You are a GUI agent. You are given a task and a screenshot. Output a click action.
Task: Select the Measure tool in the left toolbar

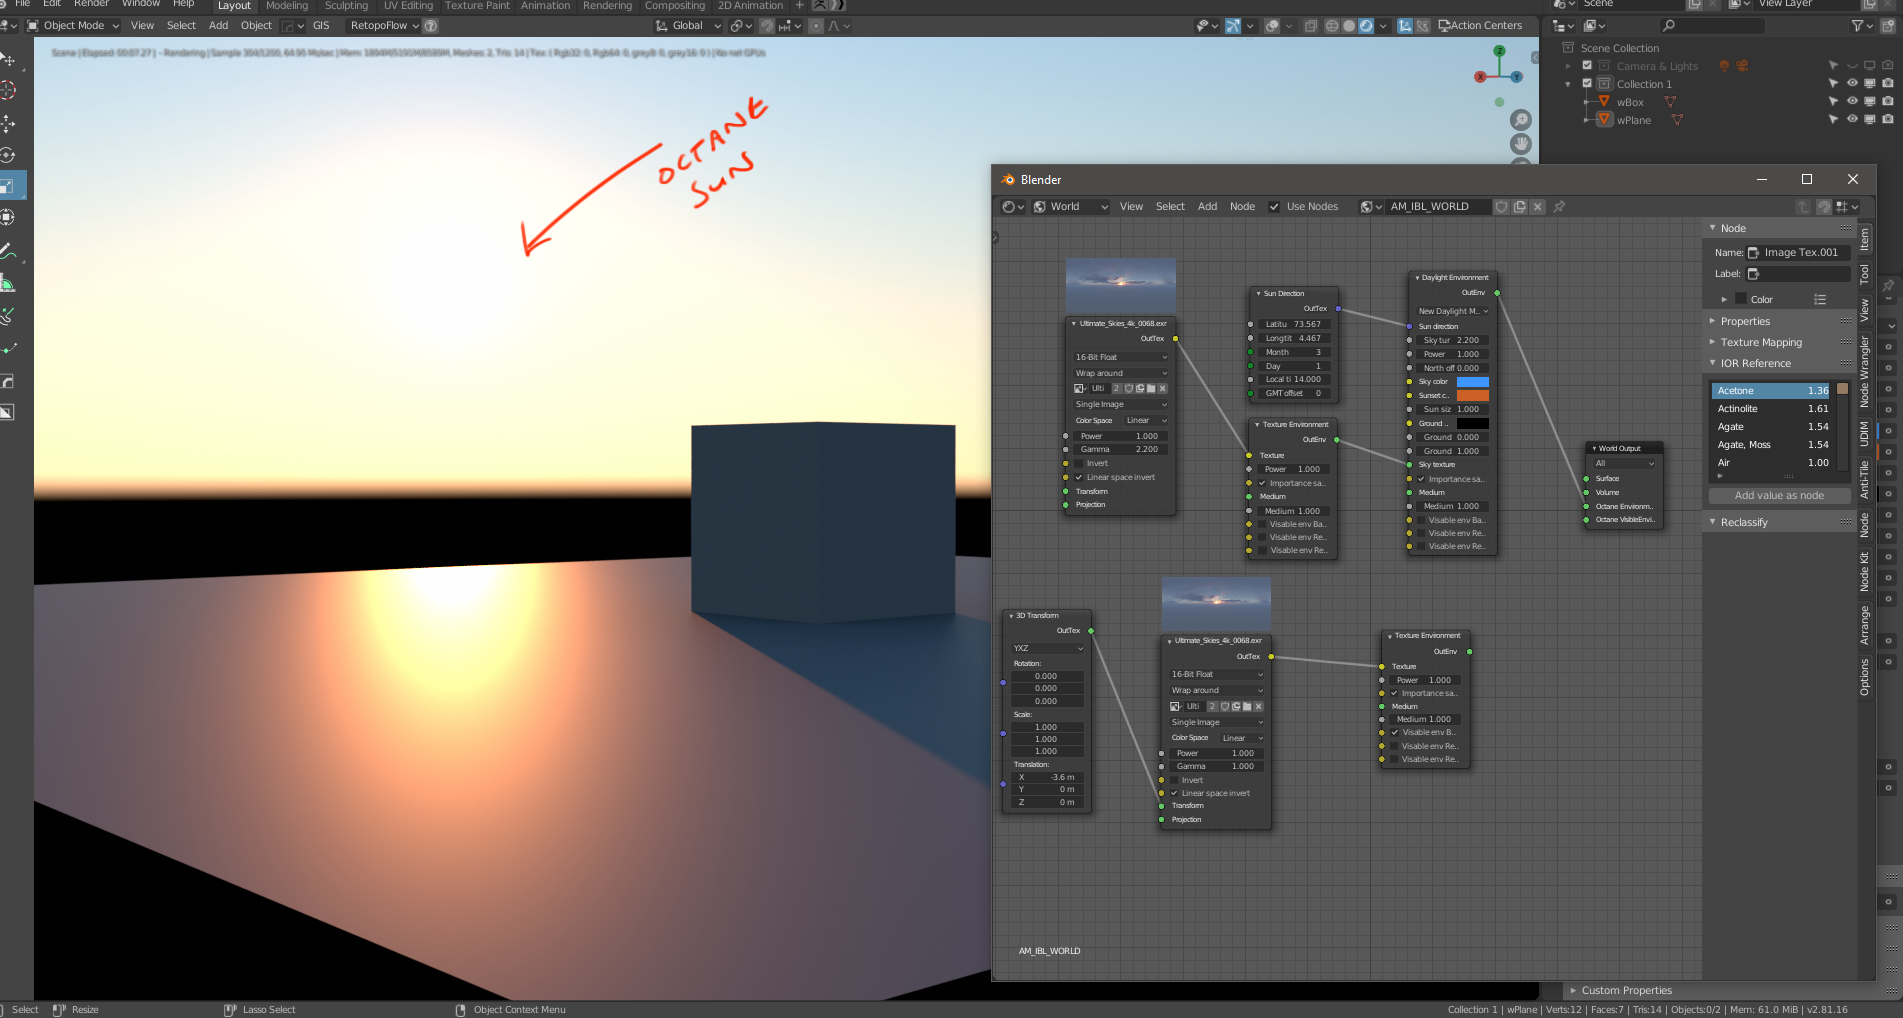8,284
